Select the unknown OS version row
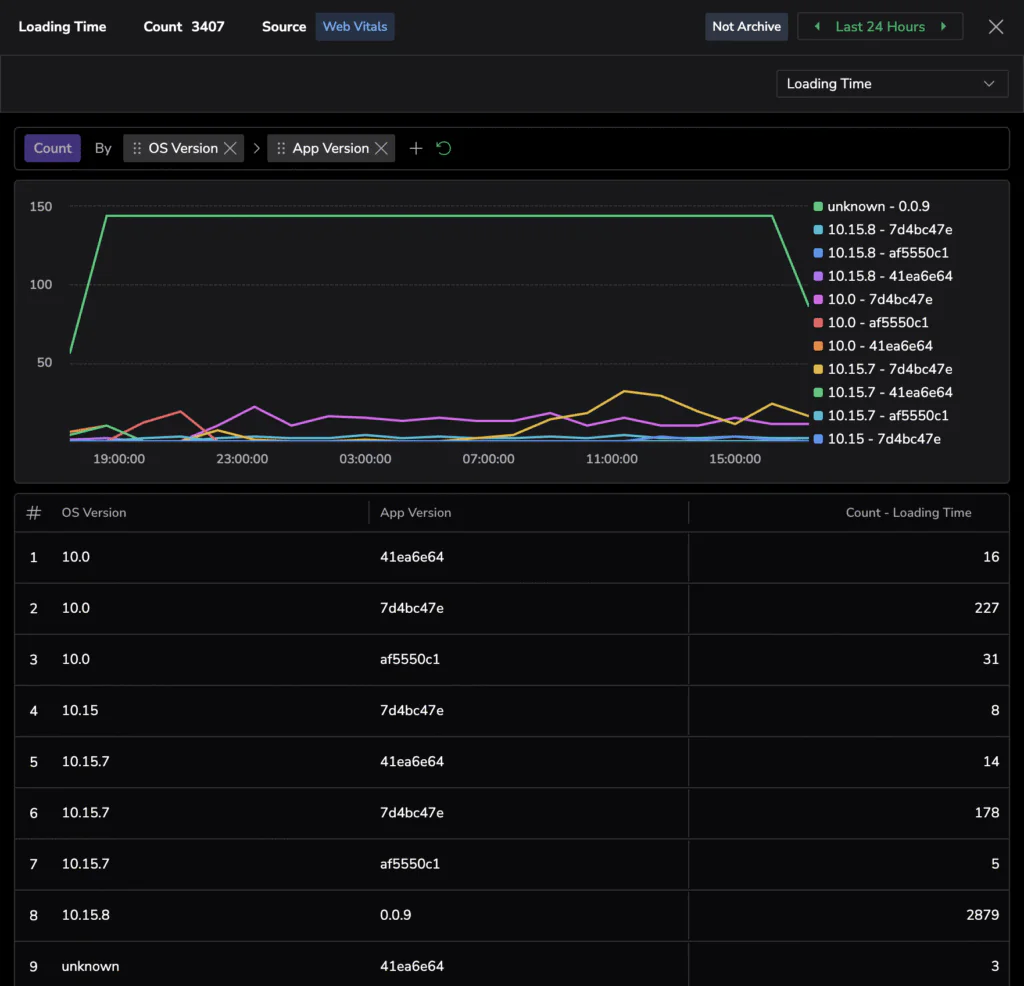 point(512,966)
